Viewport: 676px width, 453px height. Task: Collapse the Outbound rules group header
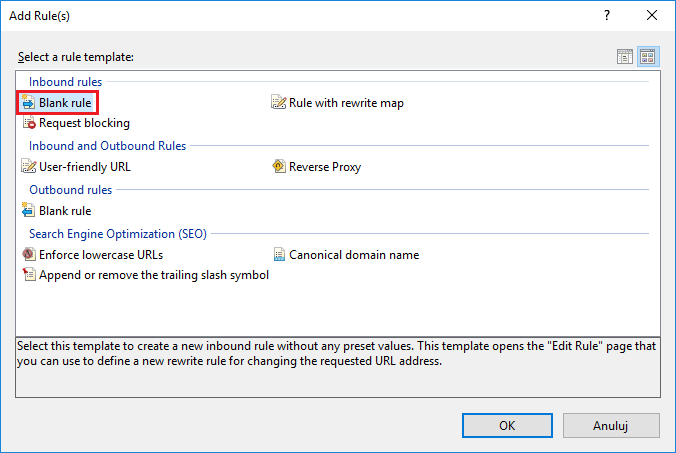71,190
